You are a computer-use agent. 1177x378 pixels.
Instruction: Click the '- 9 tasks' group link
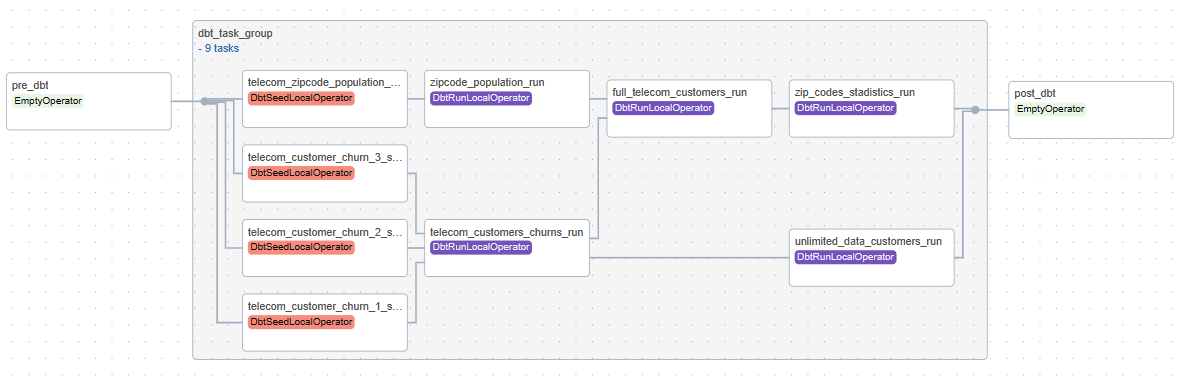pos(218,49)
